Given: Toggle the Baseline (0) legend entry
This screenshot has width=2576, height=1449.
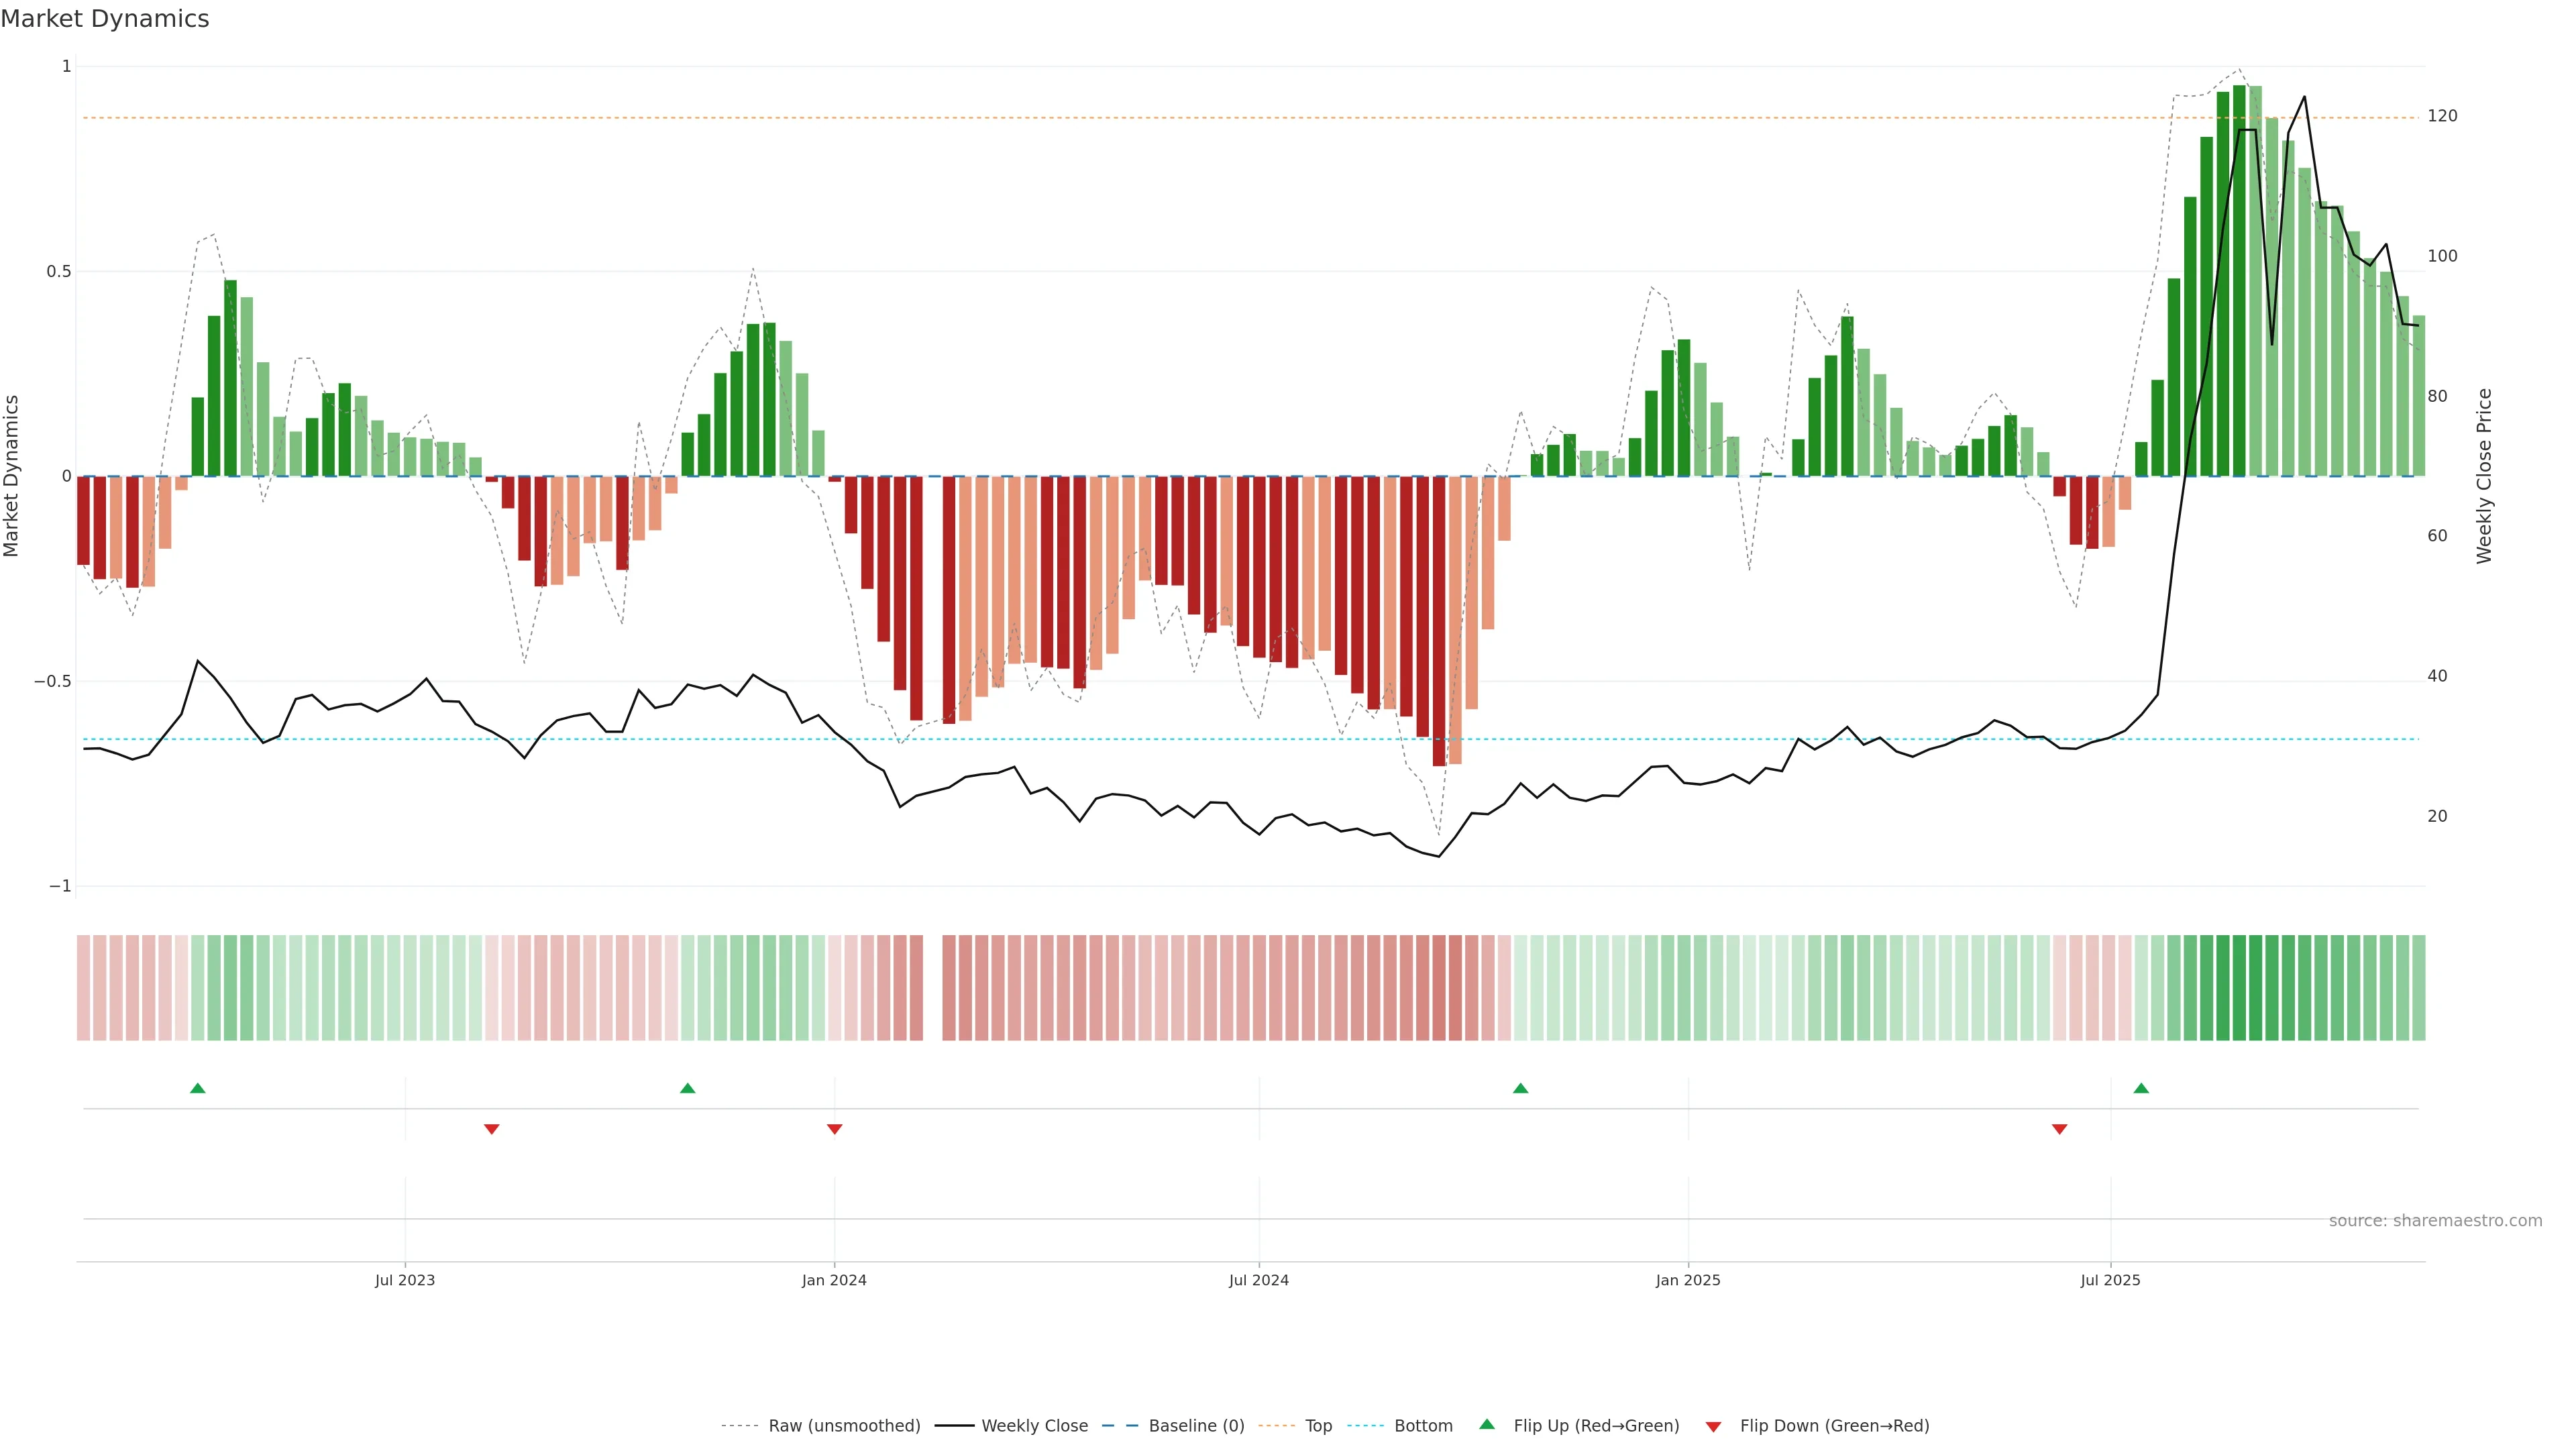Looking at the screenshot, I should click(1196, 1426).
